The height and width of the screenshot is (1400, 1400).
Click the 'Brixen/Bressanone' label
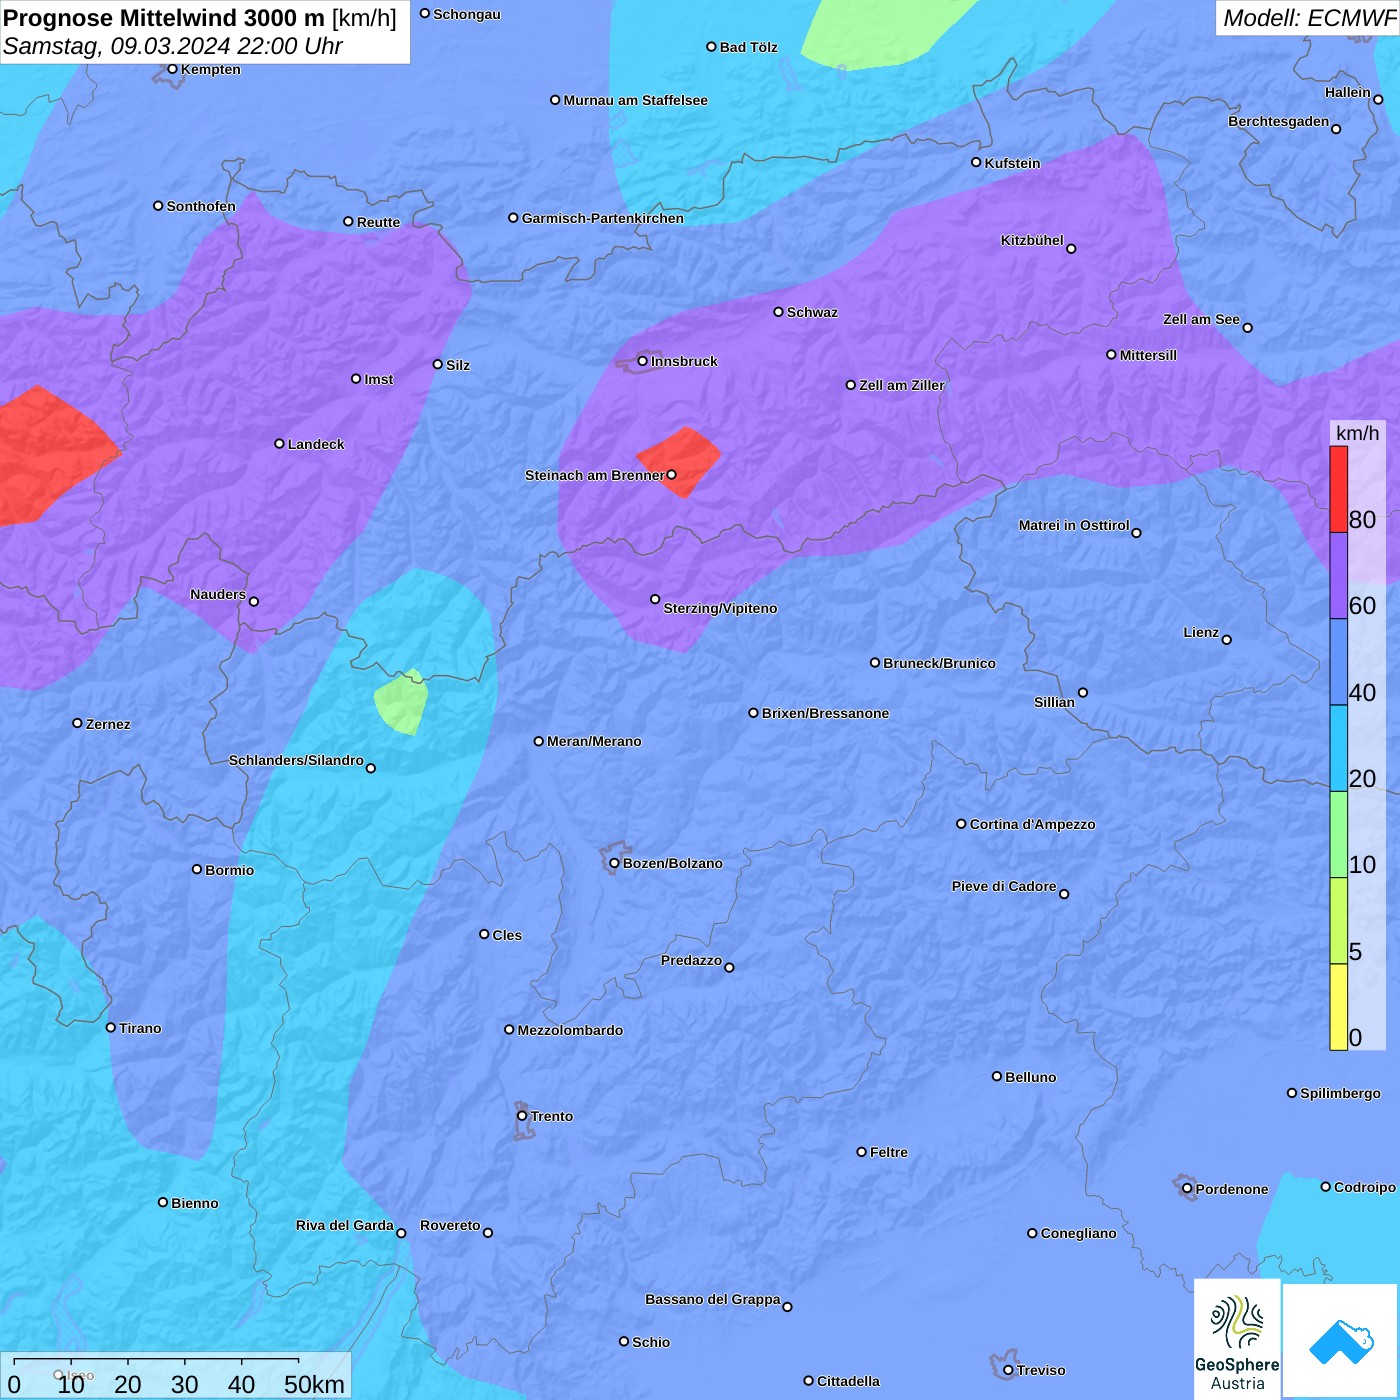point(825,713)
